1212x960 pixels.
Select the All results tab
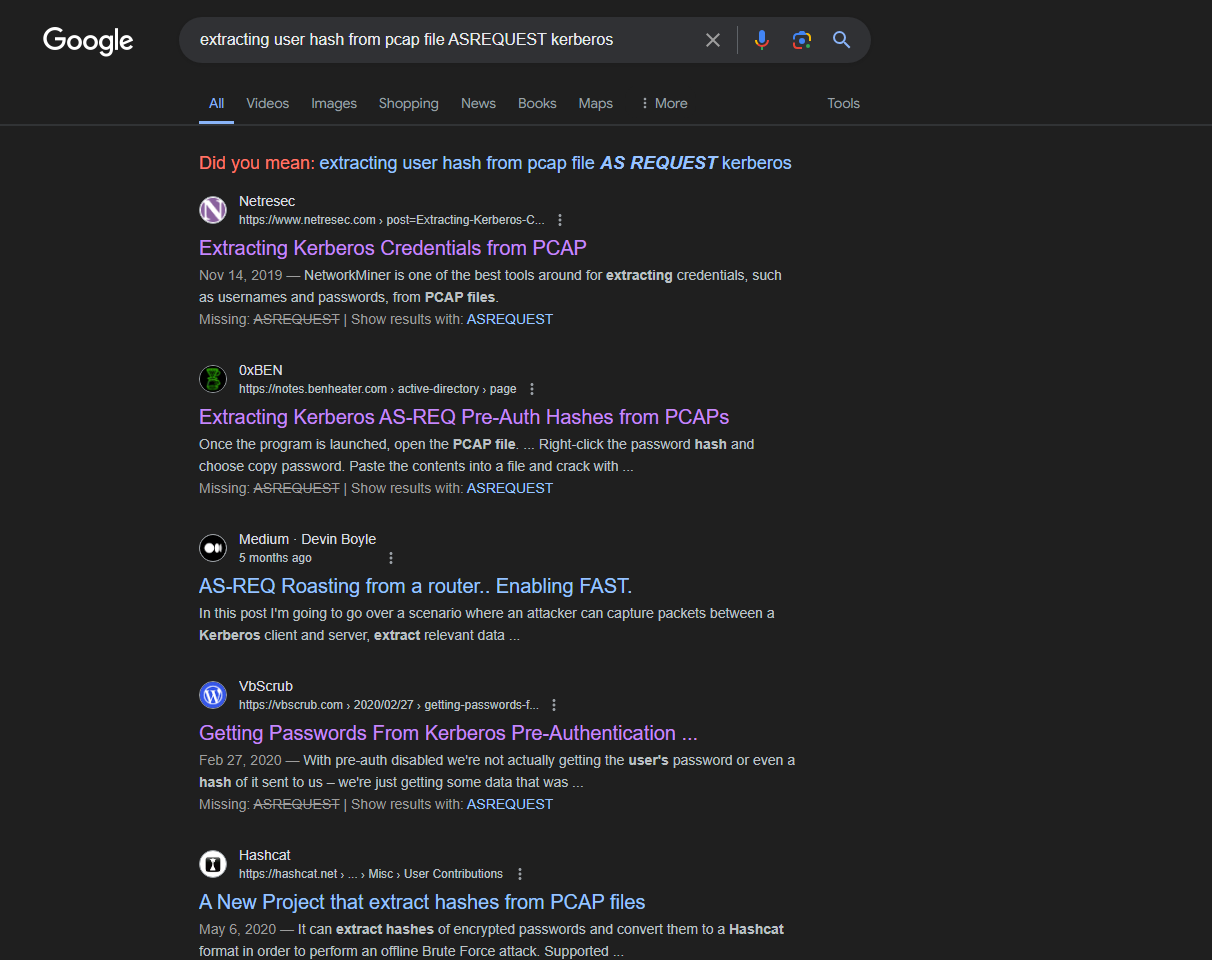click(x=216, y=103)
